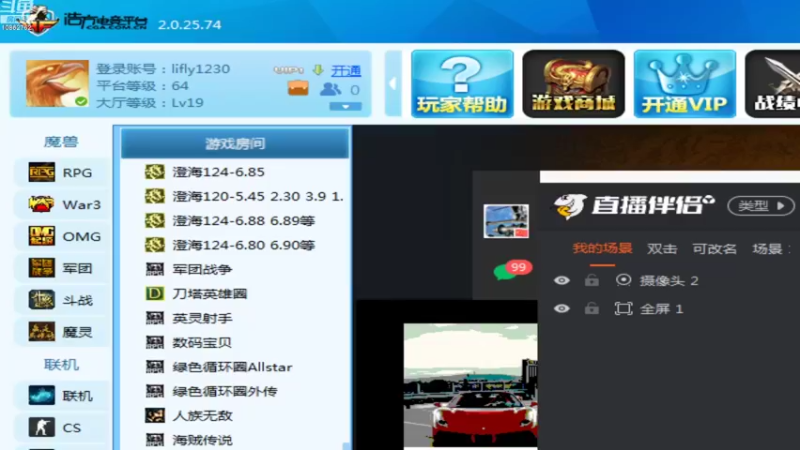
Task: Click the 登录账号 lifly1230 text
Action: pos(163,69)
